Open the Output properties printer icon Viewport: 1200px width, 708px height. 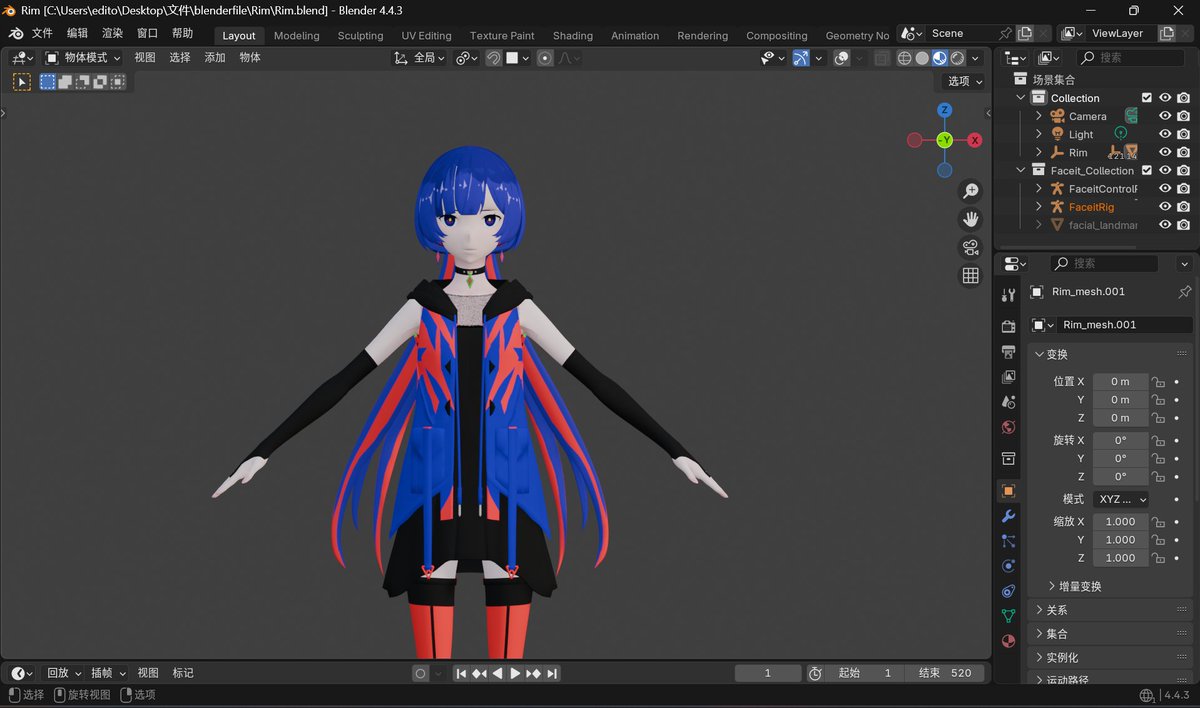click(1008, 352)
